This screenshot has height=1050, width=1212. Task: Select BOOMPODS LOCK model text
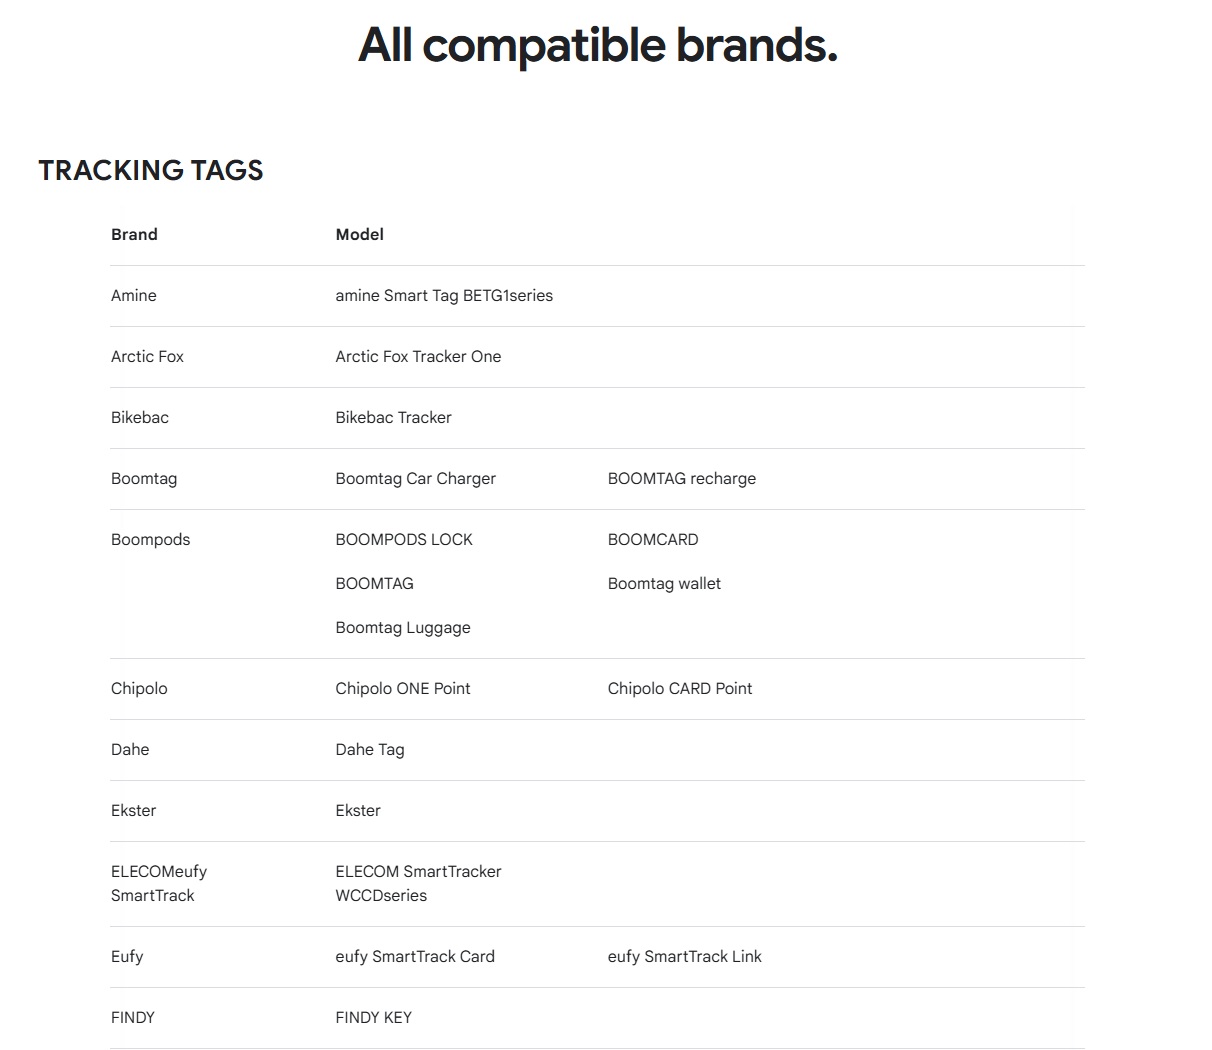(x=404, y=539)
